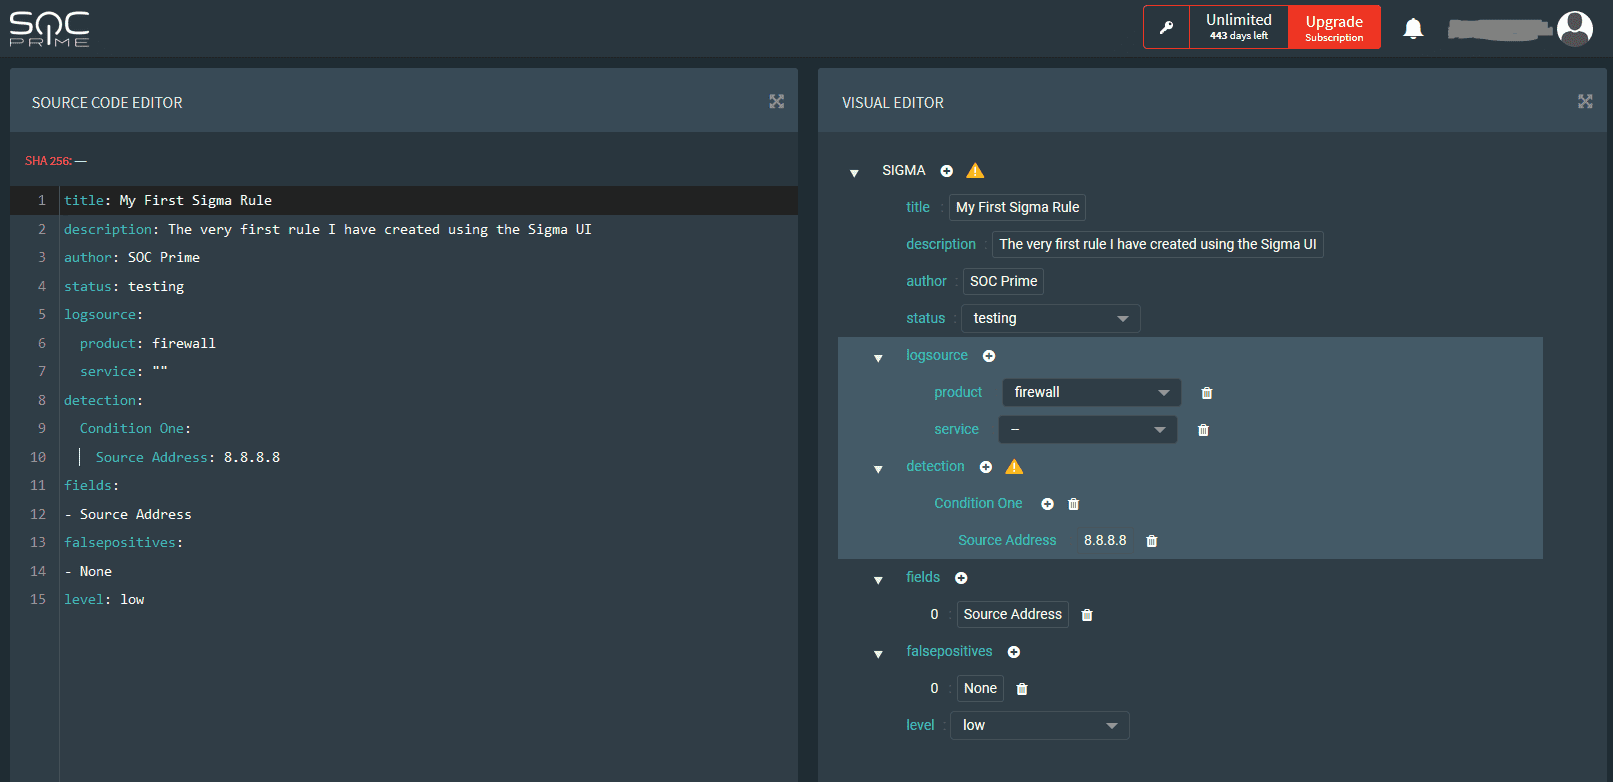Click the Upgrade Subscription button
The image size is (1613, 782).
(1334, 28)
